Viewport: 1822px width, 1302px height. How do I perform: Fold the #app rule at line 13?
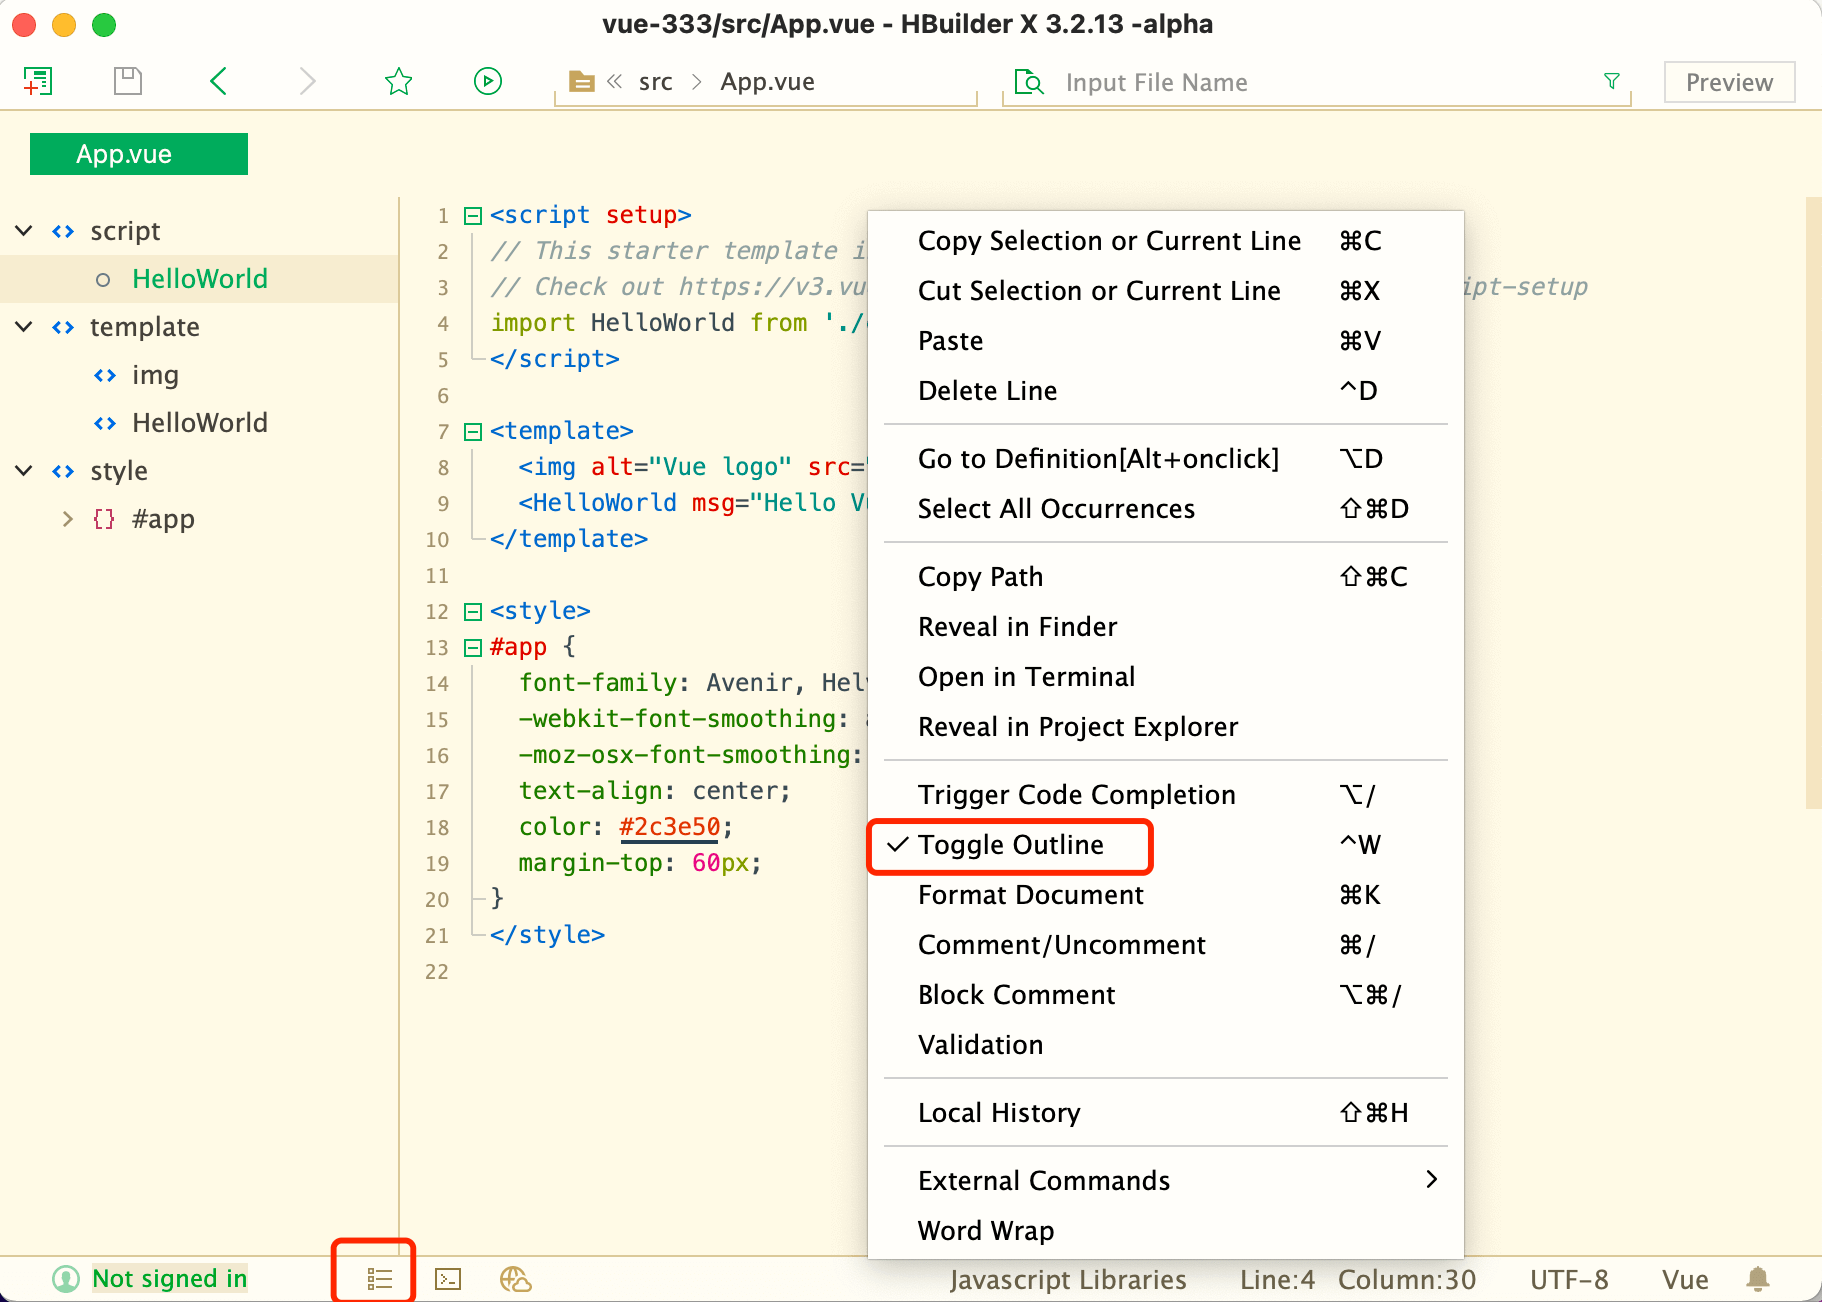click(x=473, y=648)
